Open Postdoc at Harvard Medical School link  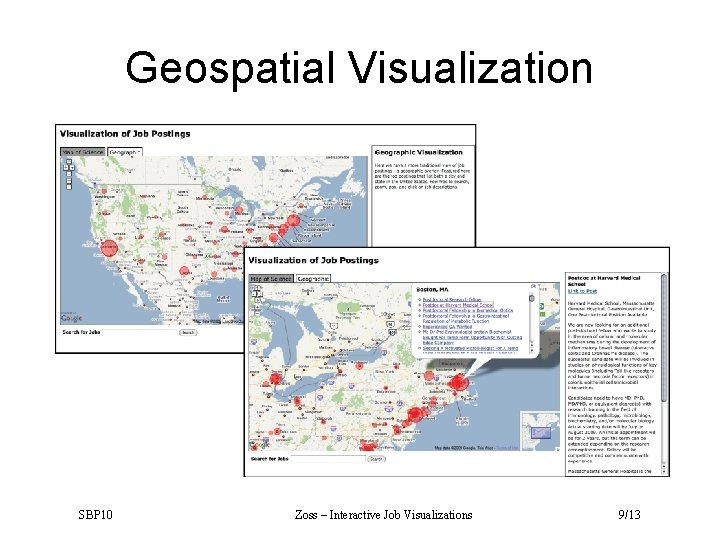click(458, 304)
